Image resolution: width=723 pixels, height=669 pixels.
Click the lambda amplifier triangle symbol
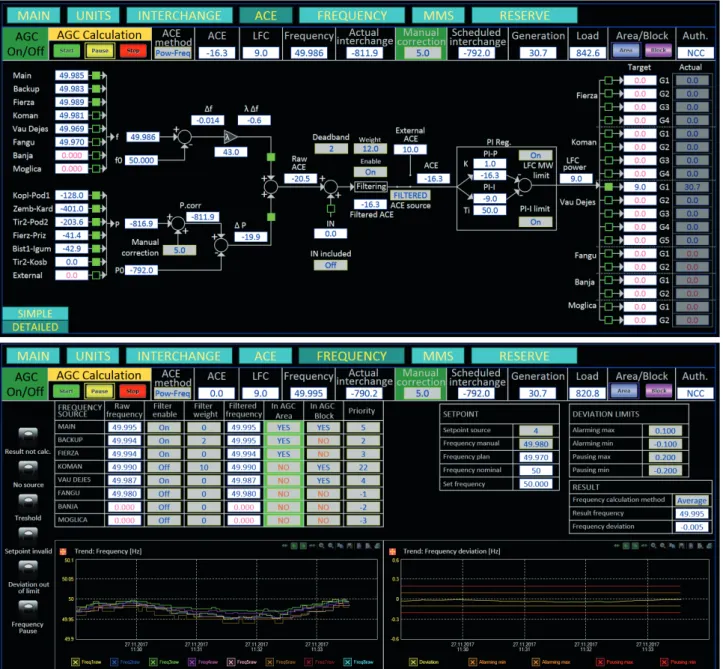230,137
